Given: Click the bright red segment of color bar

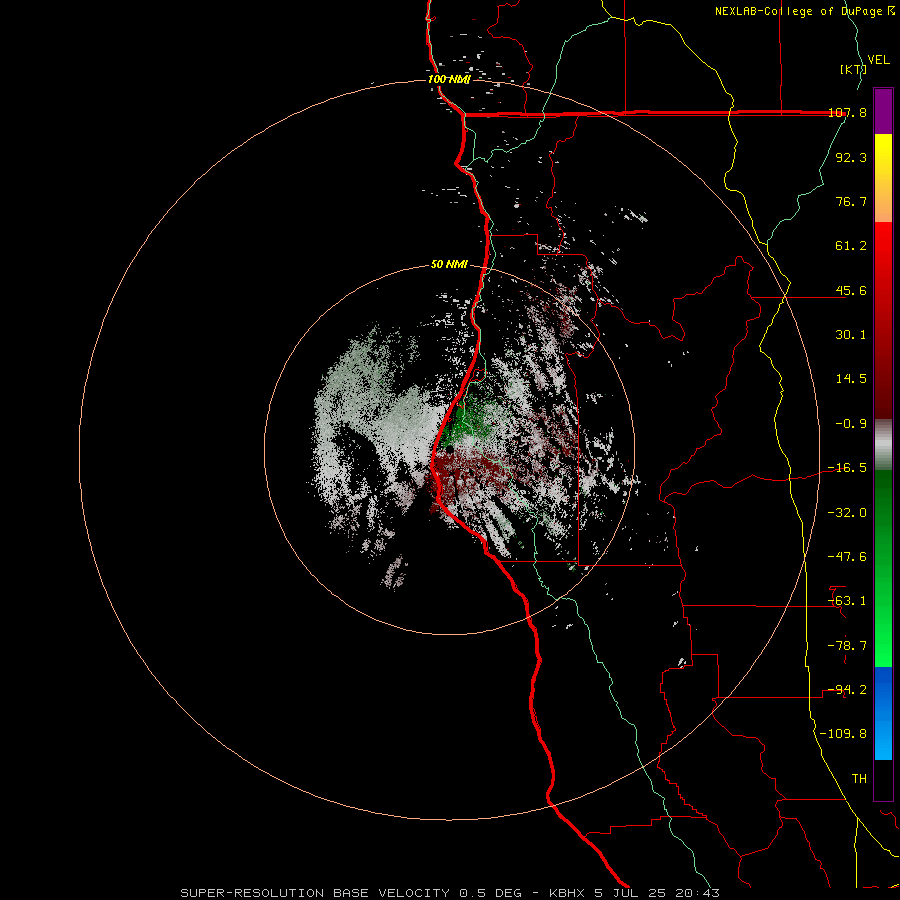Looking at the screenshot, I should pos(883,258).
